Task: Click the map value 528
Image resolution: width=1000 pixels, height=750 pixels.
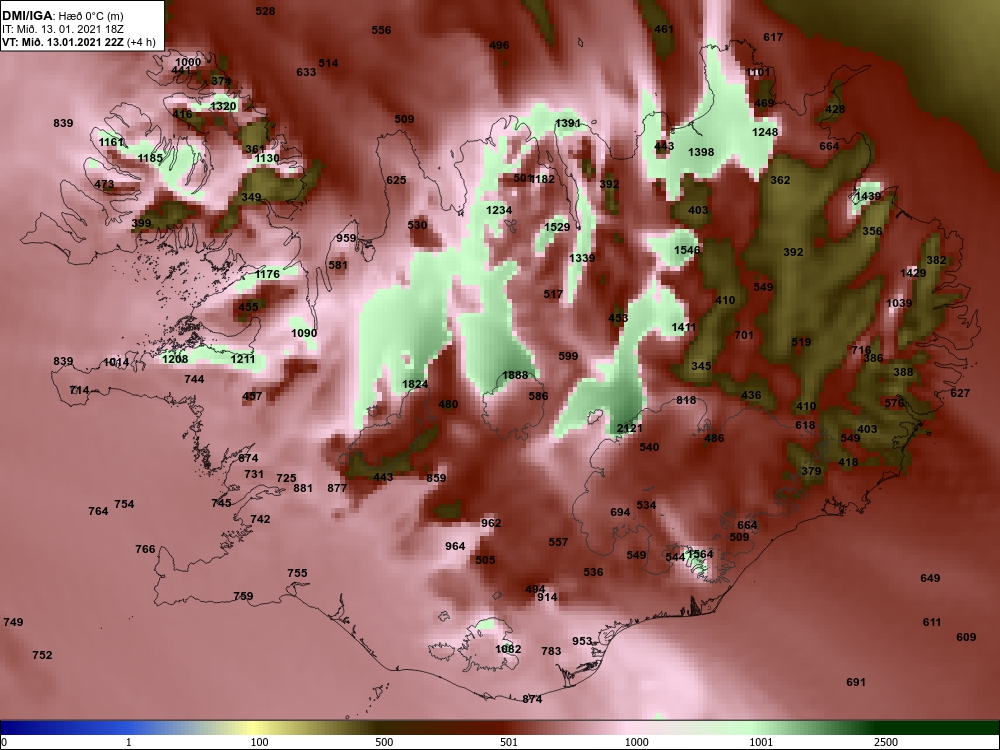Action: coord(265,11)
